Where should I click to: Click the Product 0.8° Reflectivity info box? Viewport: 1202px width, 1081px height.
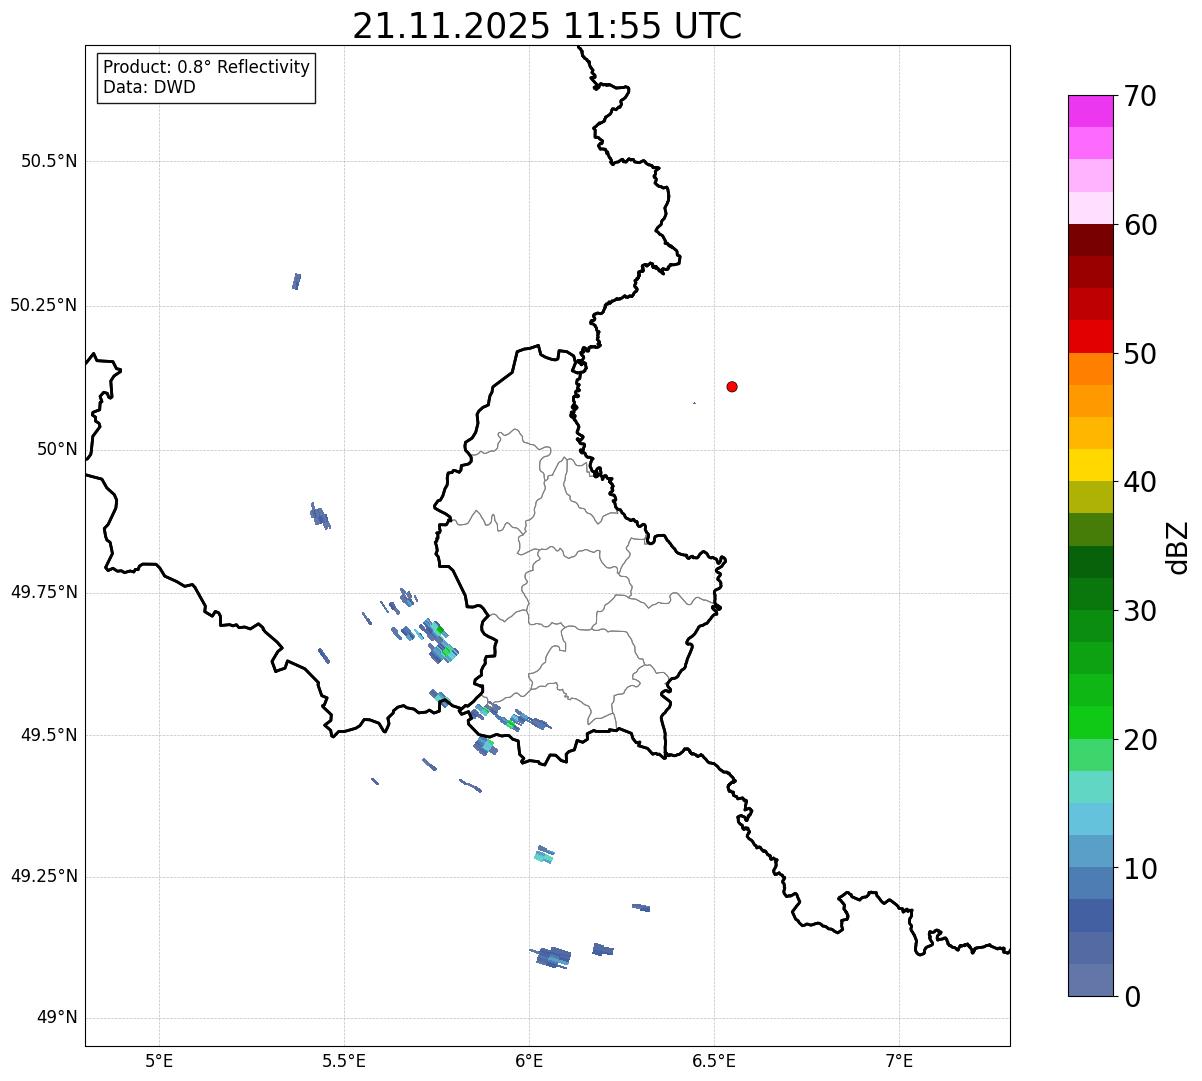pyautogui.click(x=206, y=78)
